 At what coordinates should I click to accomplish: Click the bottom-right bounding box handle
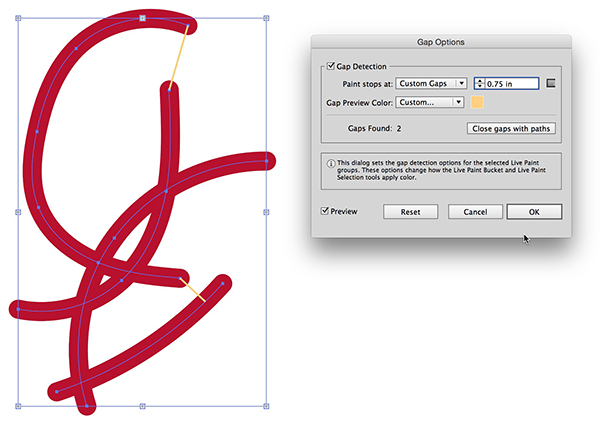[x=266, y=406]
